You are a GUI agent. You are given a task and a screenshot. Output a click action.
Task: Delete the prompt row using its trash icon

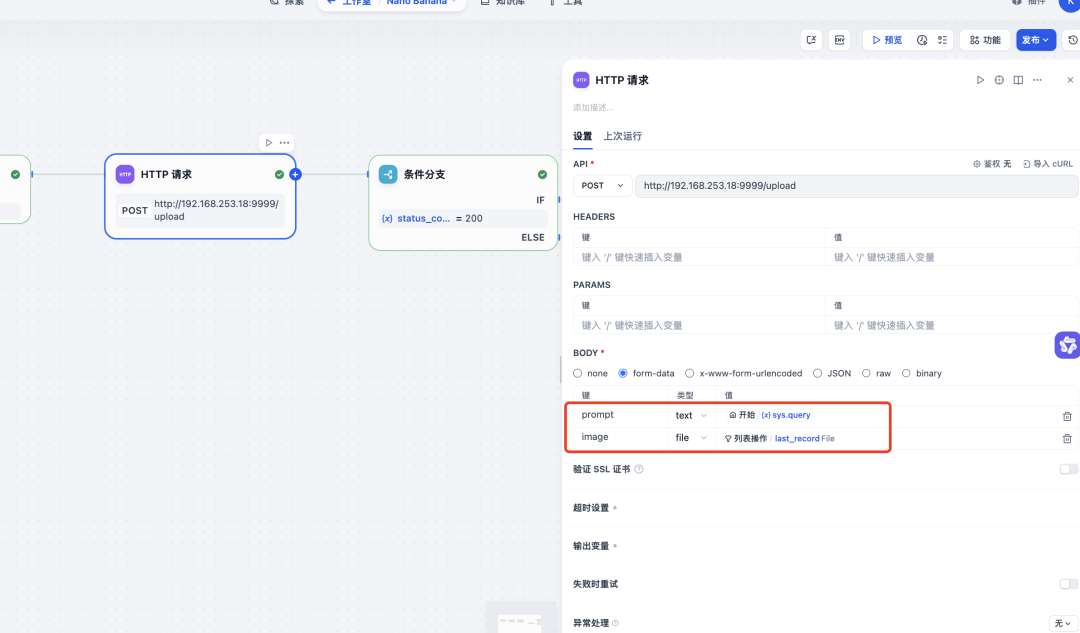pos(1066,414)
